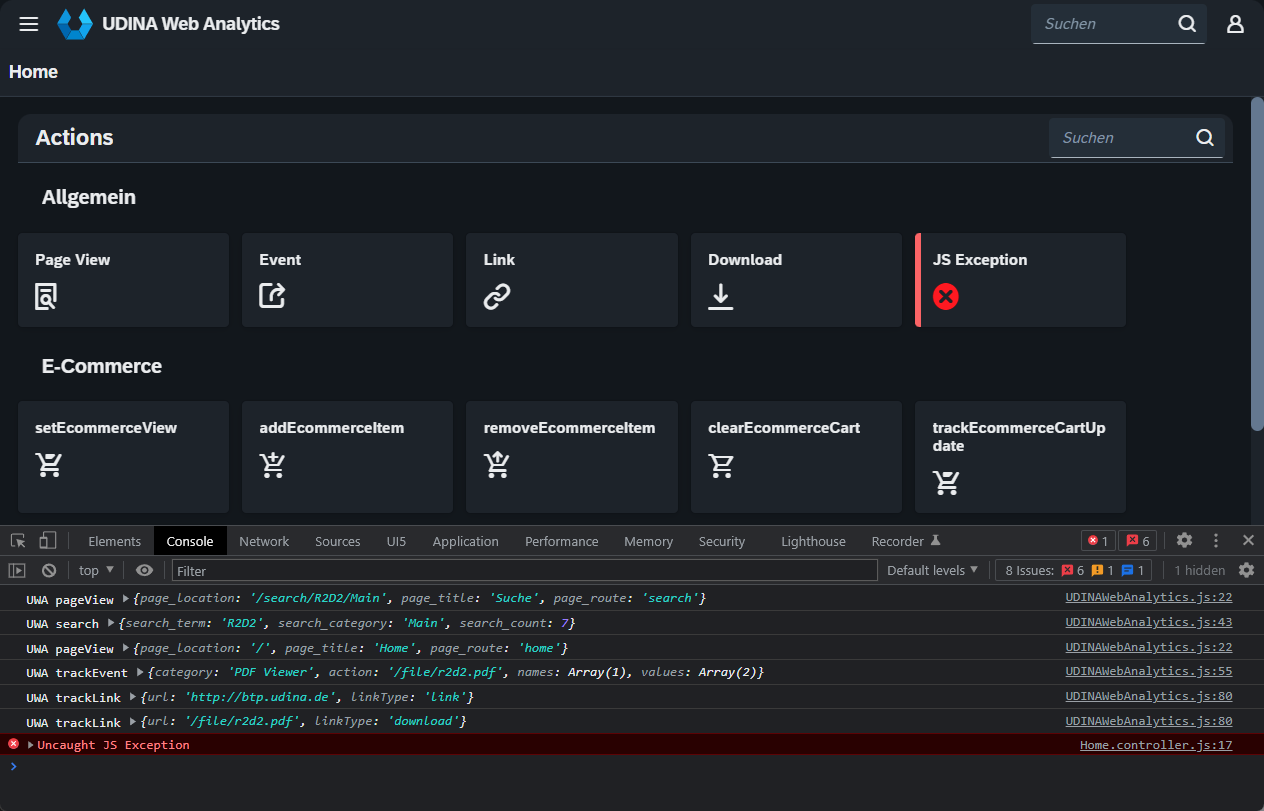The image size is (1264, 811).
Task: Open the Download action tile
Action: coord(796,280)
